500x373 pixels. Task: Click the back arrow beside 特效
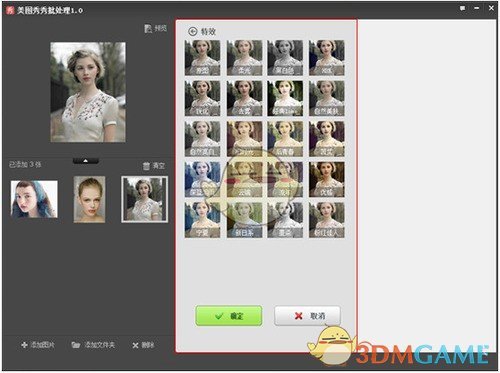[x=193, y=31]
